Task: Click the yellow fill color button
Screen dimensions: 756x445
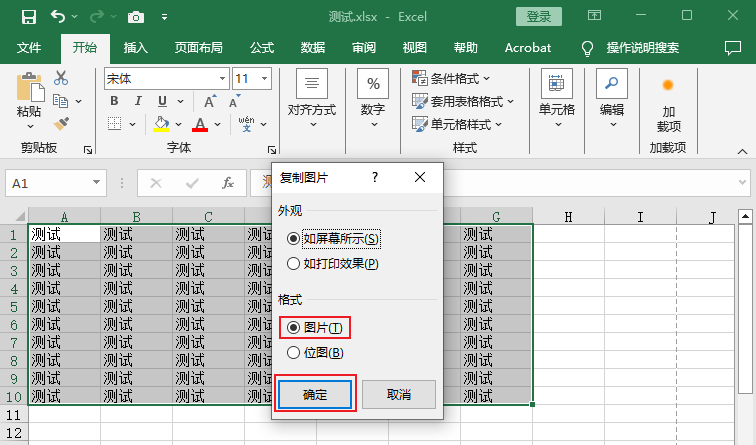Action: [x=161, y=124]
